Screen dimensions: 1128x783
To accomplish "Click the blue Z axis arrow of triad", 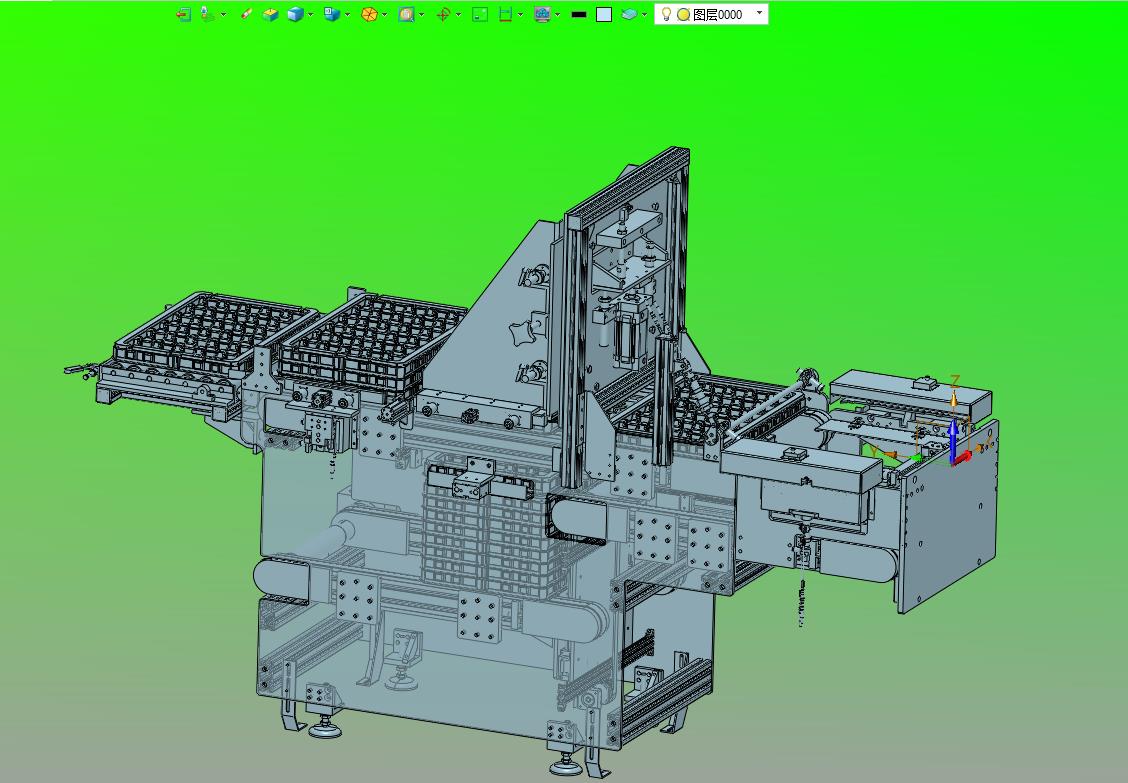I will coord(953,440).
